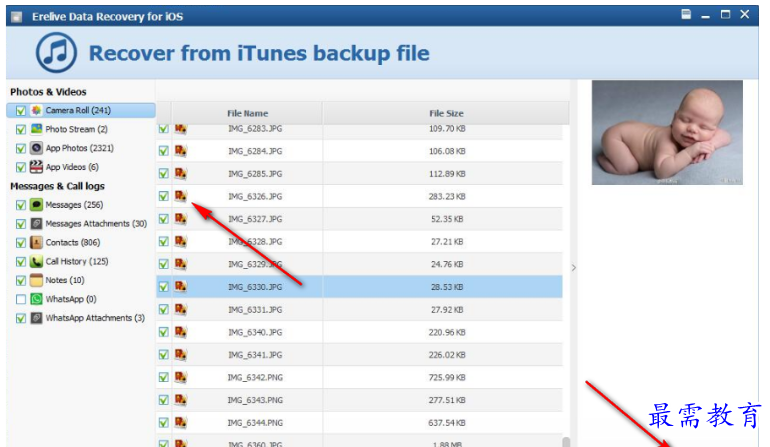This screenshot has width=770, height=447.
Task: Uncheck the Messages checkbox
Action: pyautogui.click(x=21, y=205)
